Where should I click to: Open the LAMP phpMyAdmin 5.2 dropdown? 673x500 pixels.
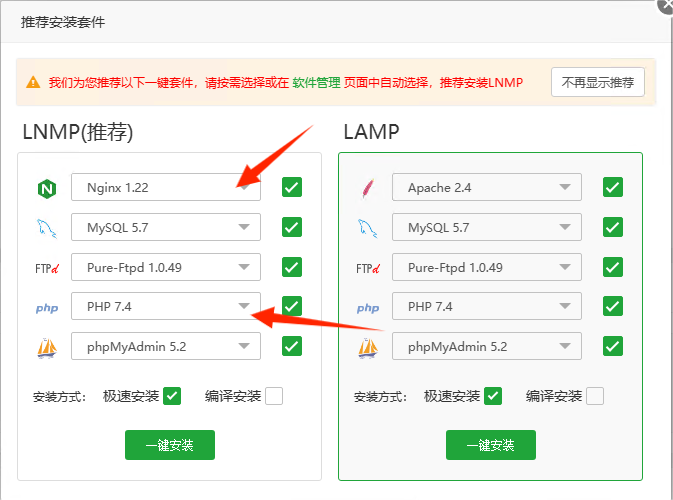coord(487,346)
